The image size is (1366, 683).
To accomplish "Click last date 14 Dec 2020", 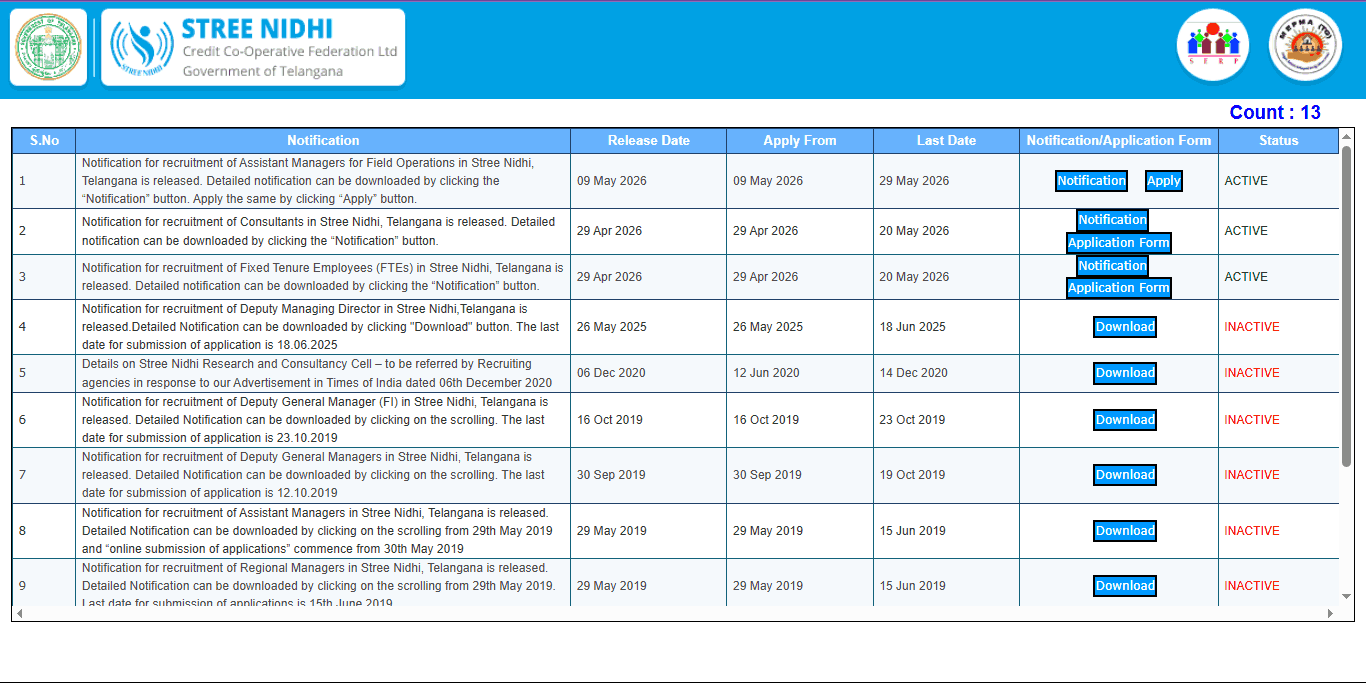I will [x=913, y=373].
